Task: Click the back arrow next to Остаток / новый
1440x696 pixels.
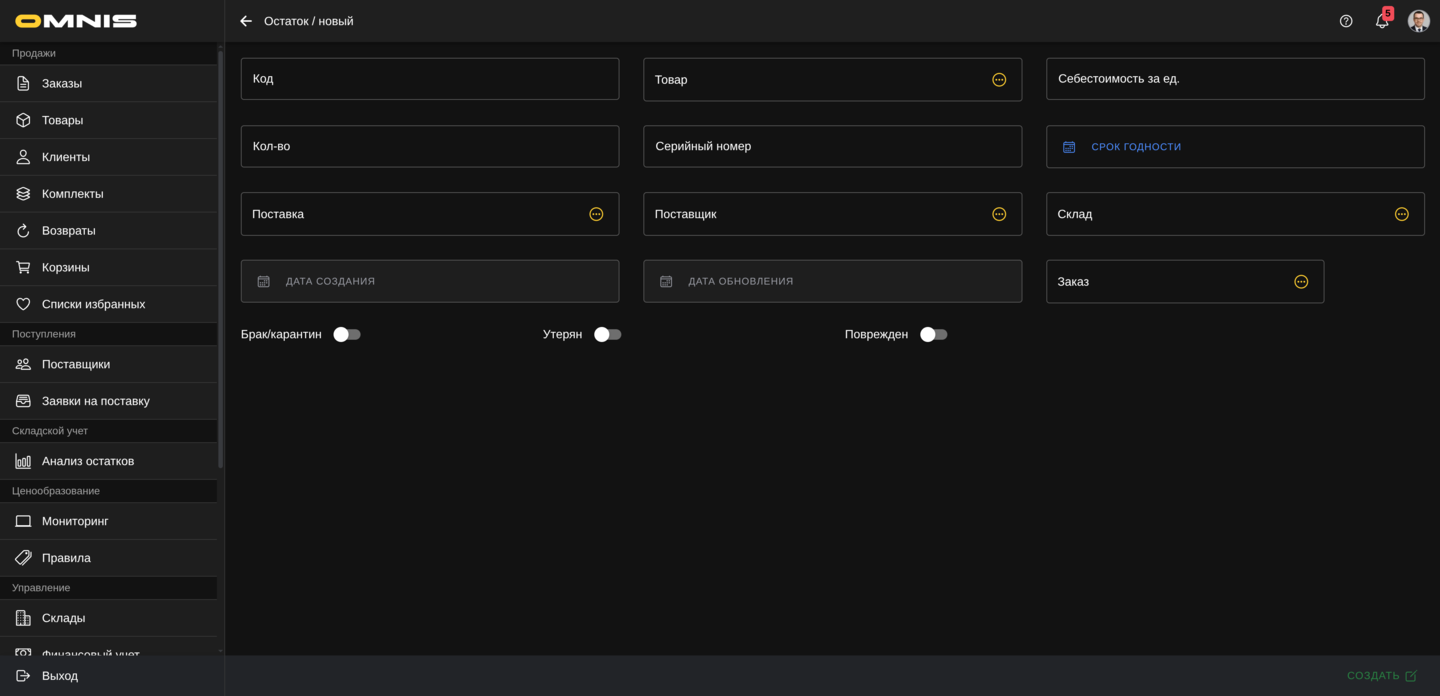Action: coord(246,21)
